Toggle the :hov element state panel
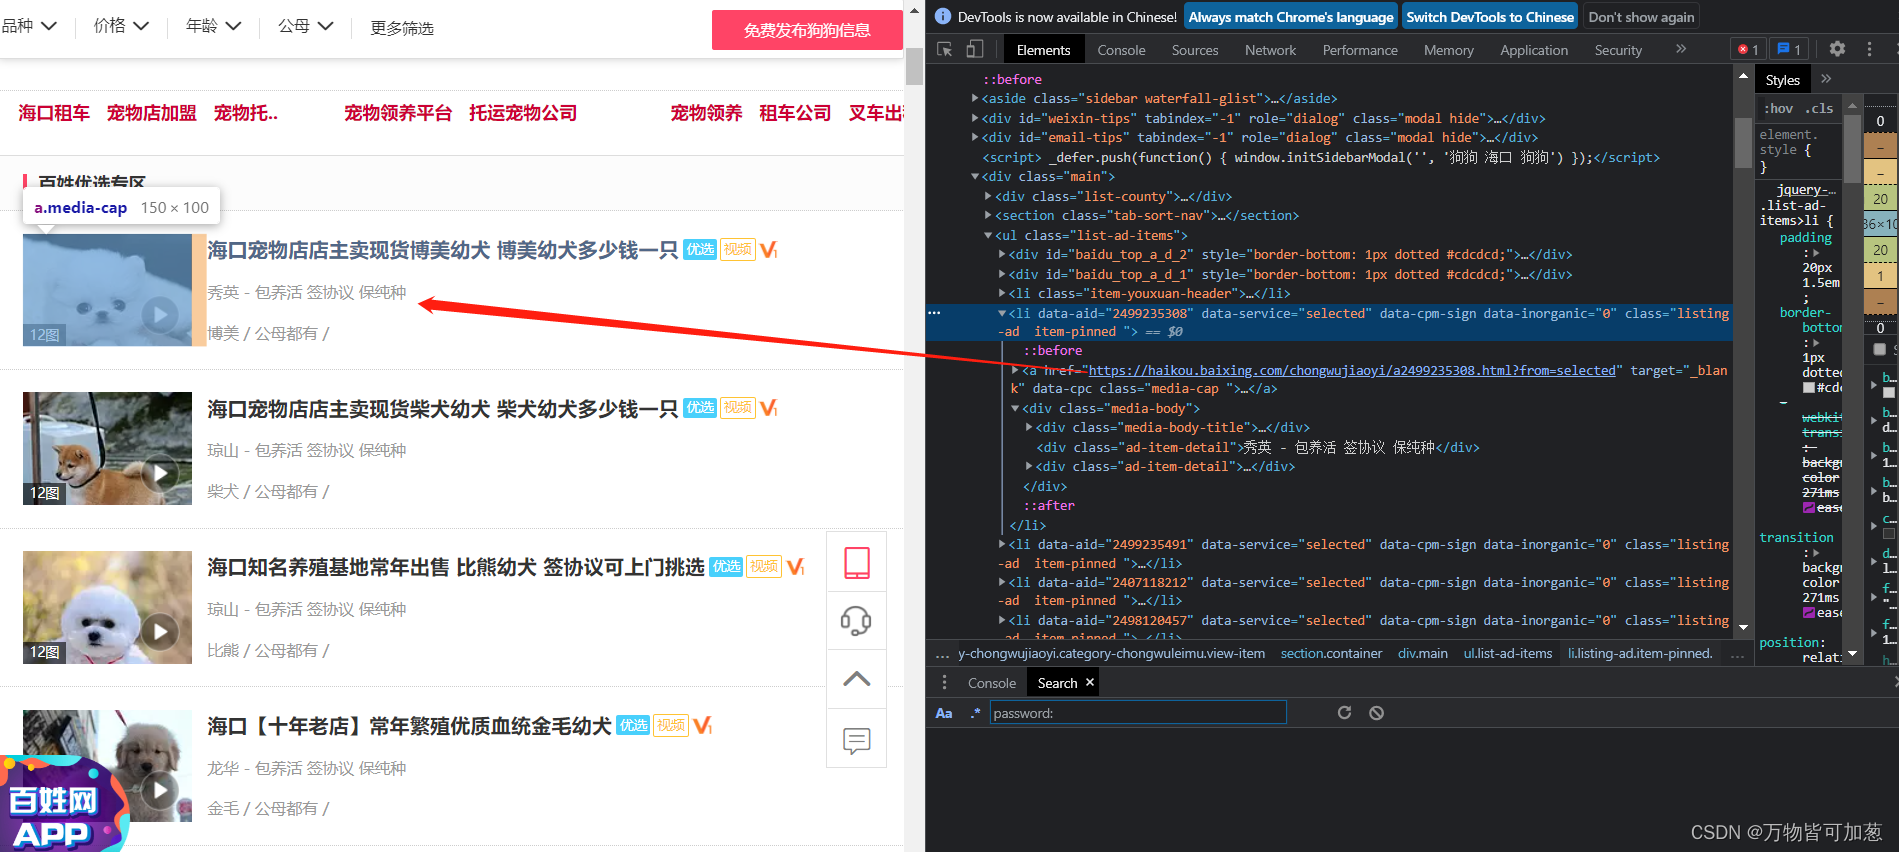1899x852 pixels. [x=1778, y=108]
